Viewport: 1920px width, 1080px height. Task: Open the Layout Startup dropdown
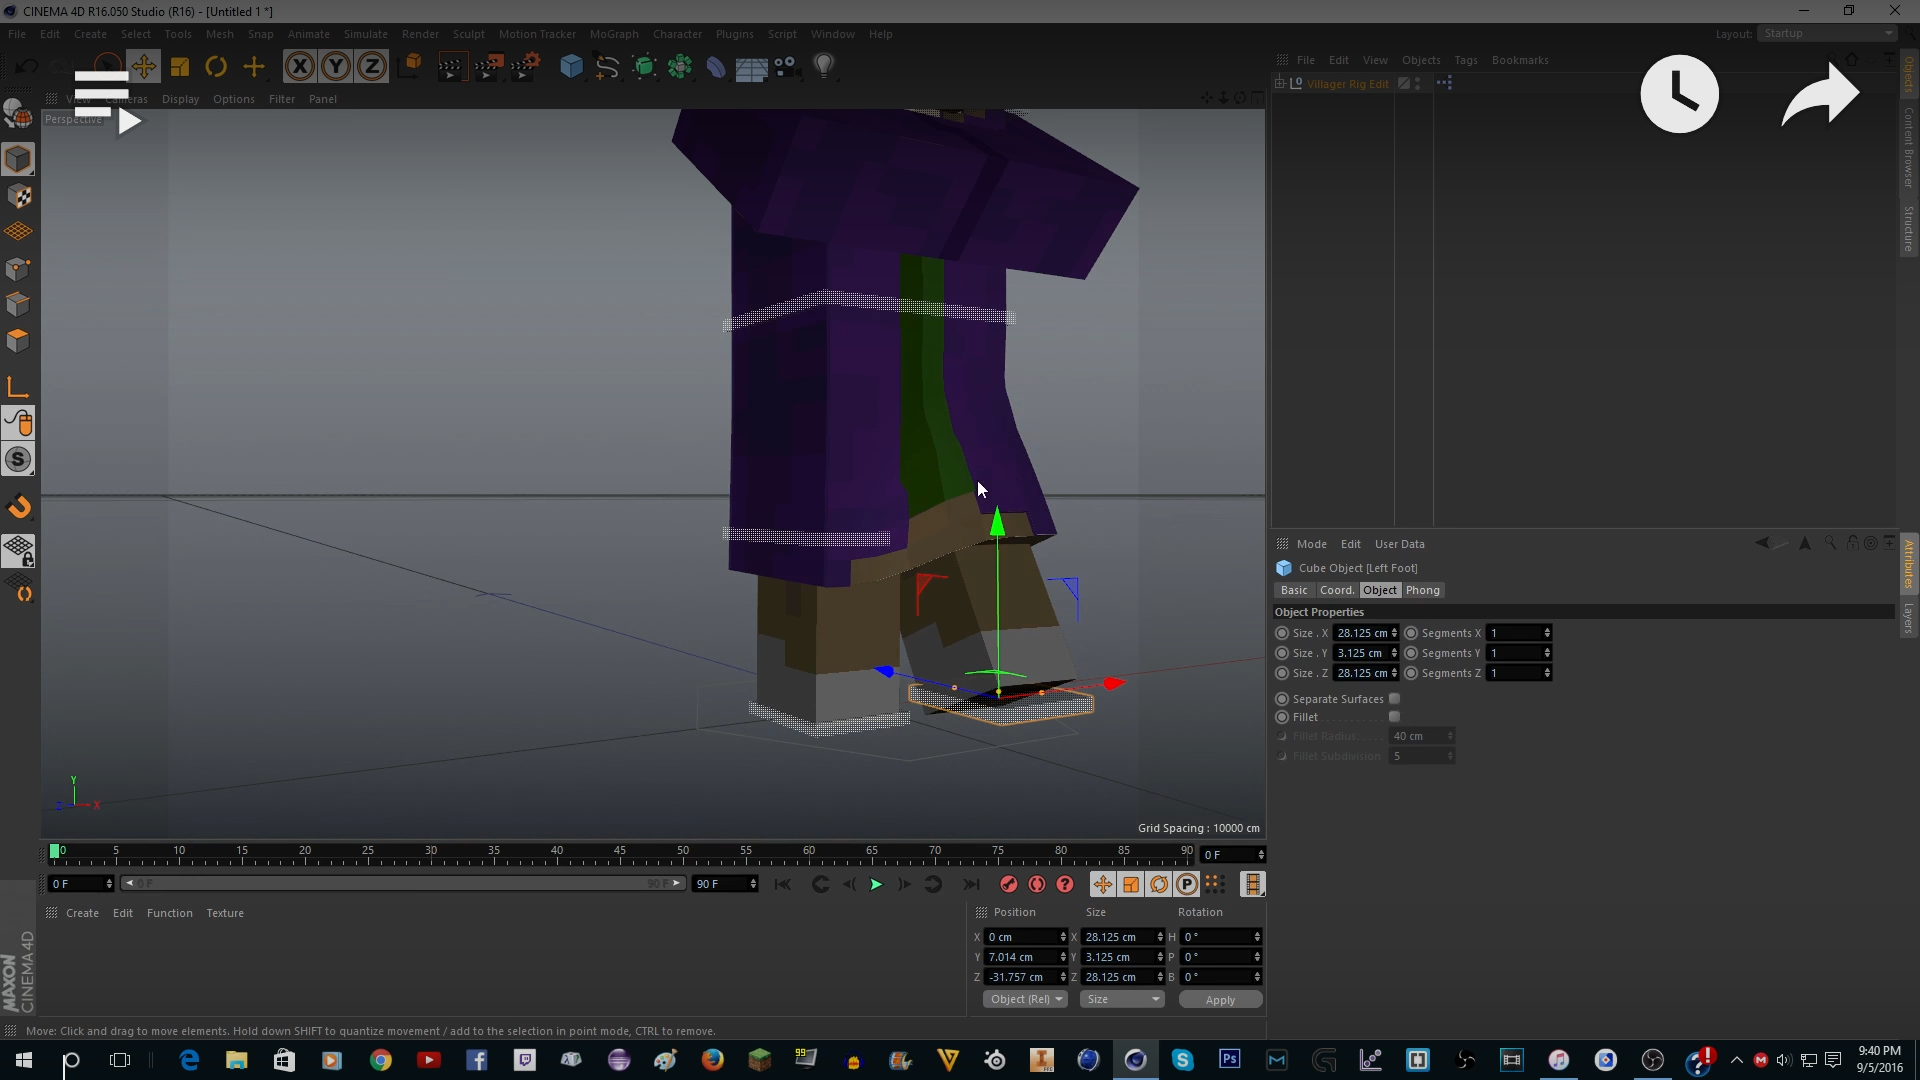[x=1827, y=34]
